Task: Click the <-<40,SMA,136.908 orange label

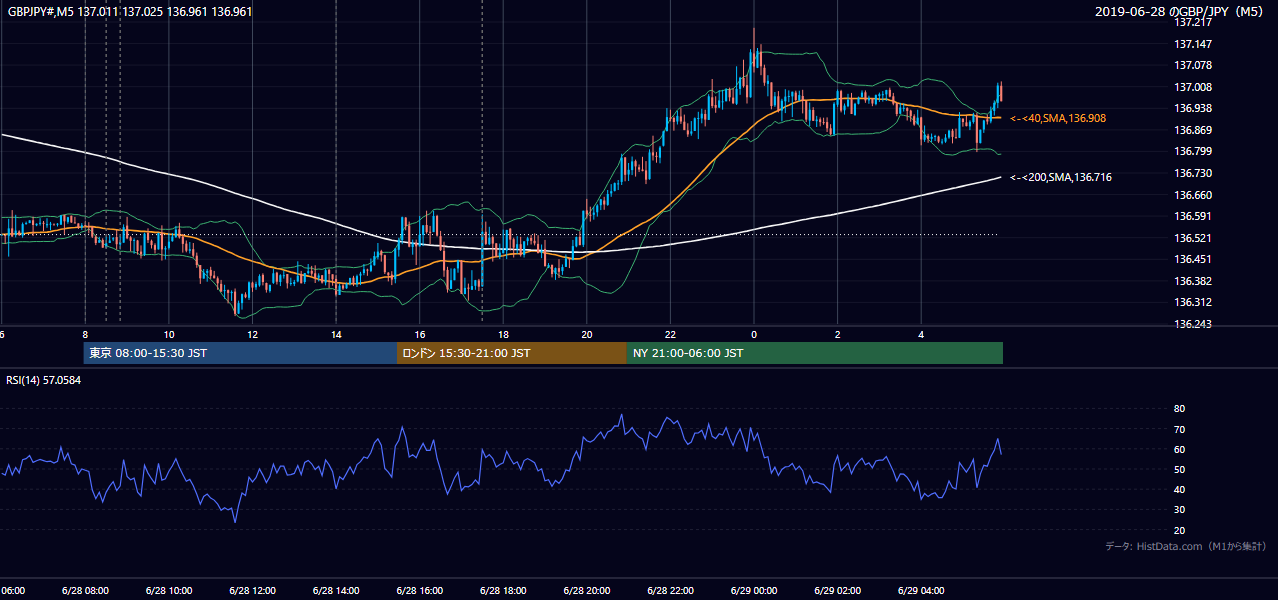Action: pos(1058,118)
